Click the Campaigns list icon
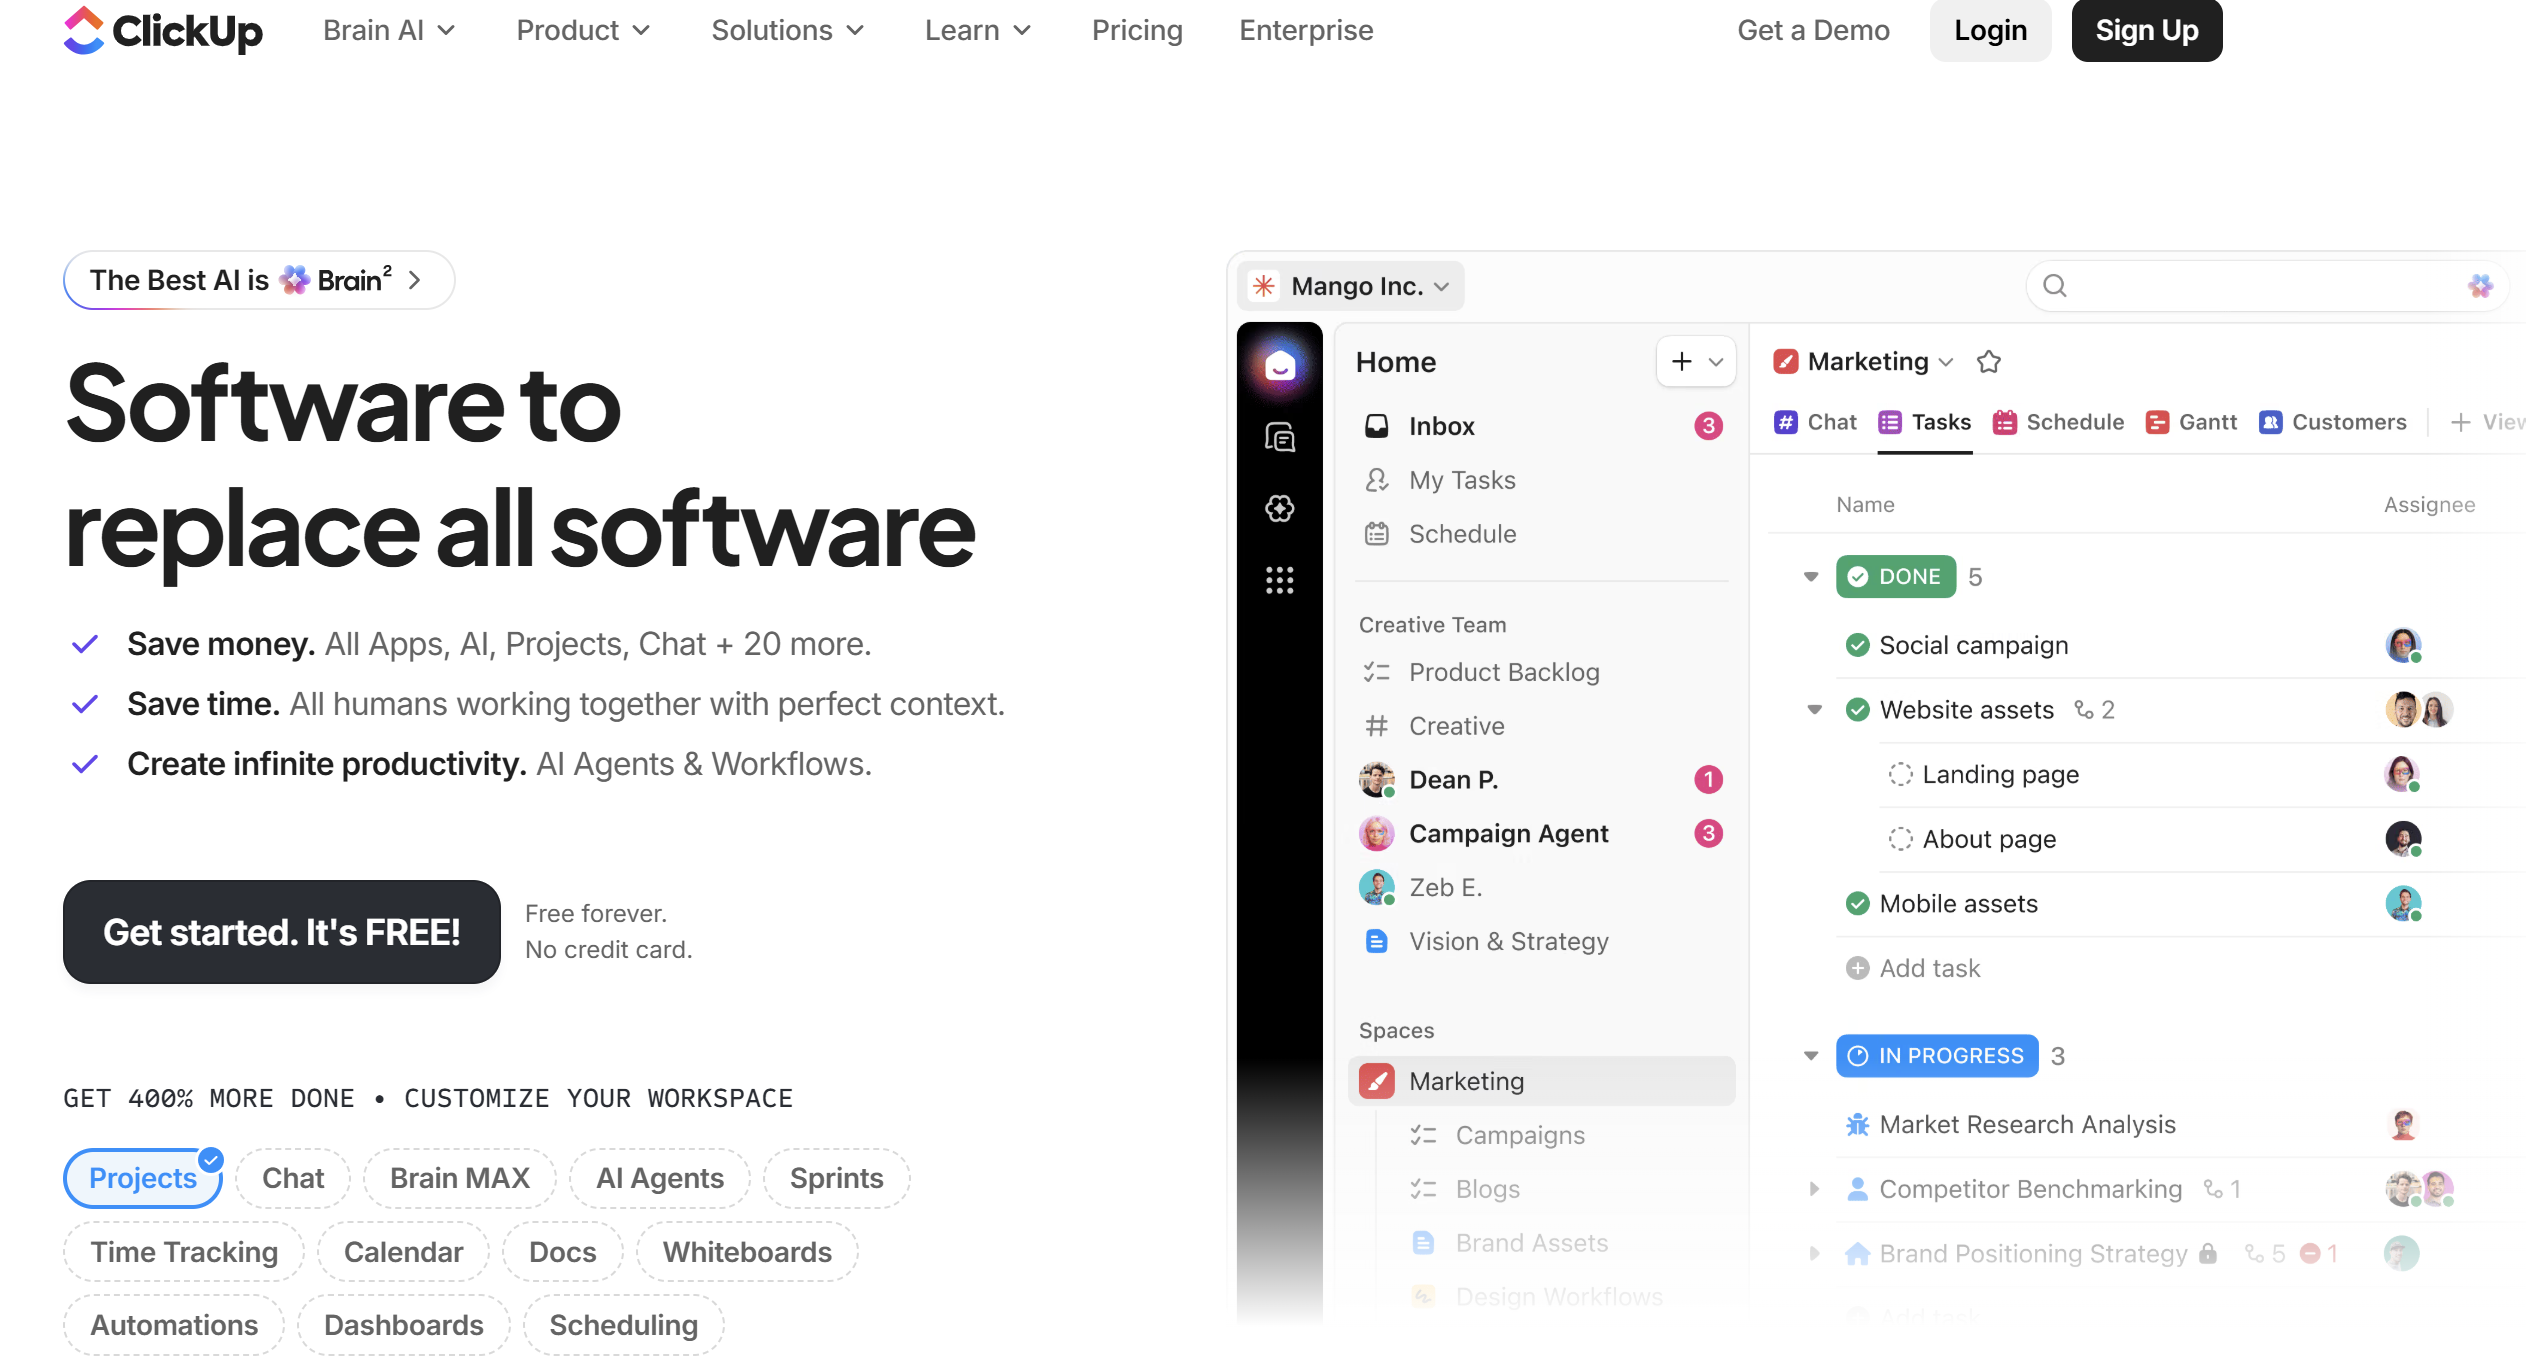Screen dimensions: 2526x1362 click(x=1423, y=1135)
